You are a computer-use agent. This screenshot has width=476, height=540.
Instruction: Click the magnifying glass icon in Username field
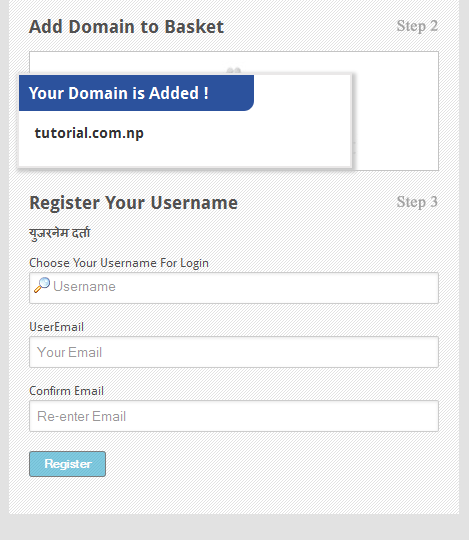click(x=42, y=285)
